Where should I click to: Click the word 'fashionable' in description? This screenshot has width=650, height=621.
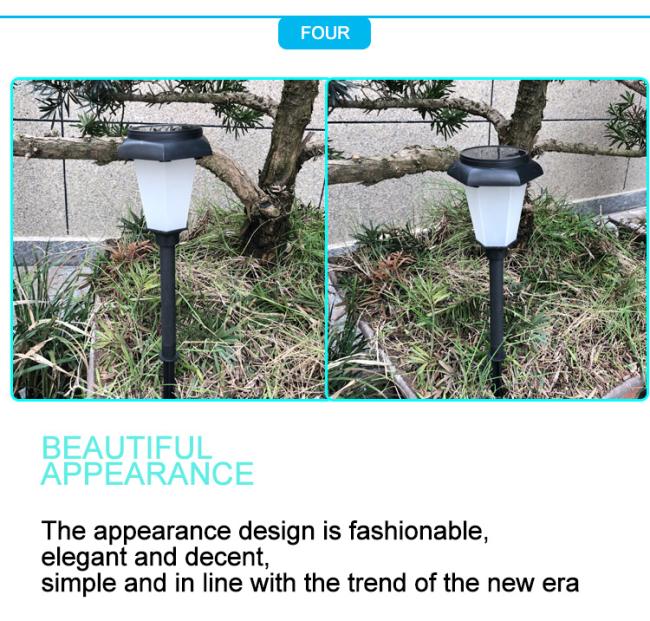click(x=415, y=530)
